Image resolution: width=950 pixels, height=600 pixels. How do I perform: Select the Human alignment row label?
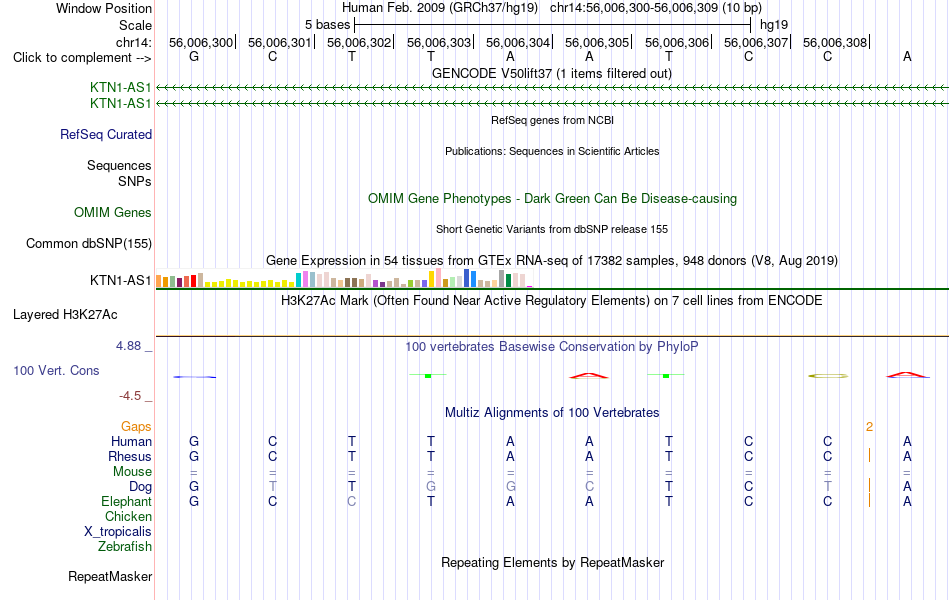click(x=131, y=441)
